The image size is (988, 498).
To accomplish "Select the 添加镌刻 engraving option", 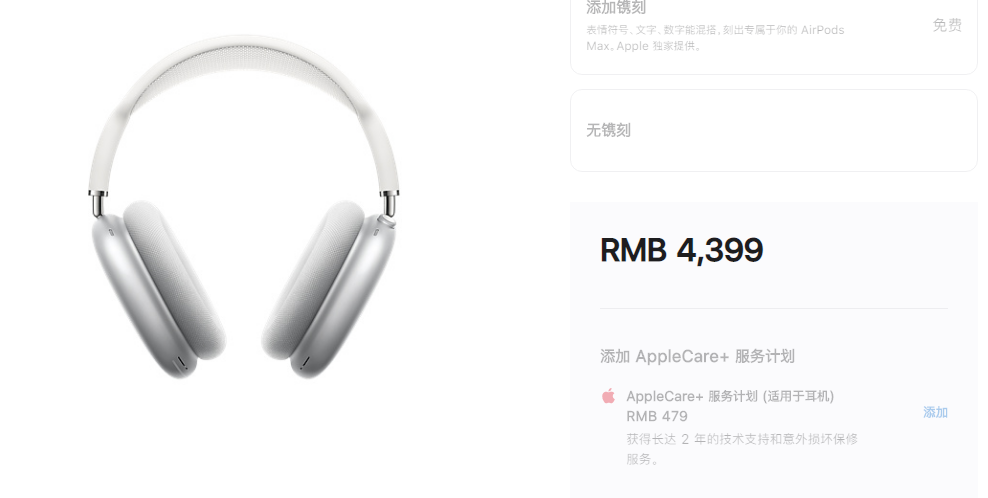I will 774,35.
